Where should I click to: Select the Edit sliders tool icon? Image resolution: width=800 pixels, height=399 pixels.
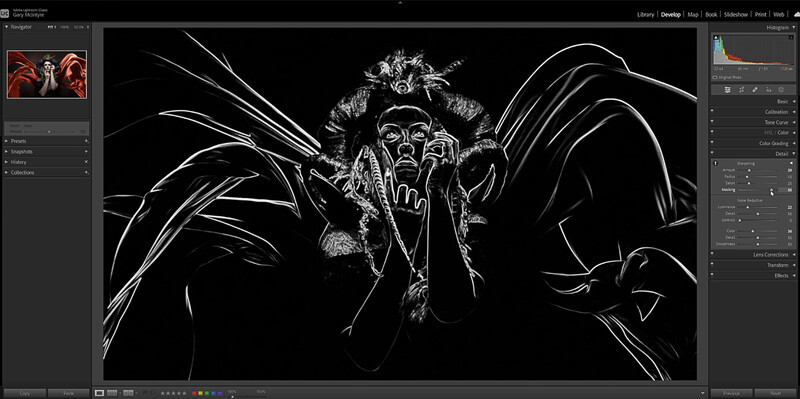[728, 90]
